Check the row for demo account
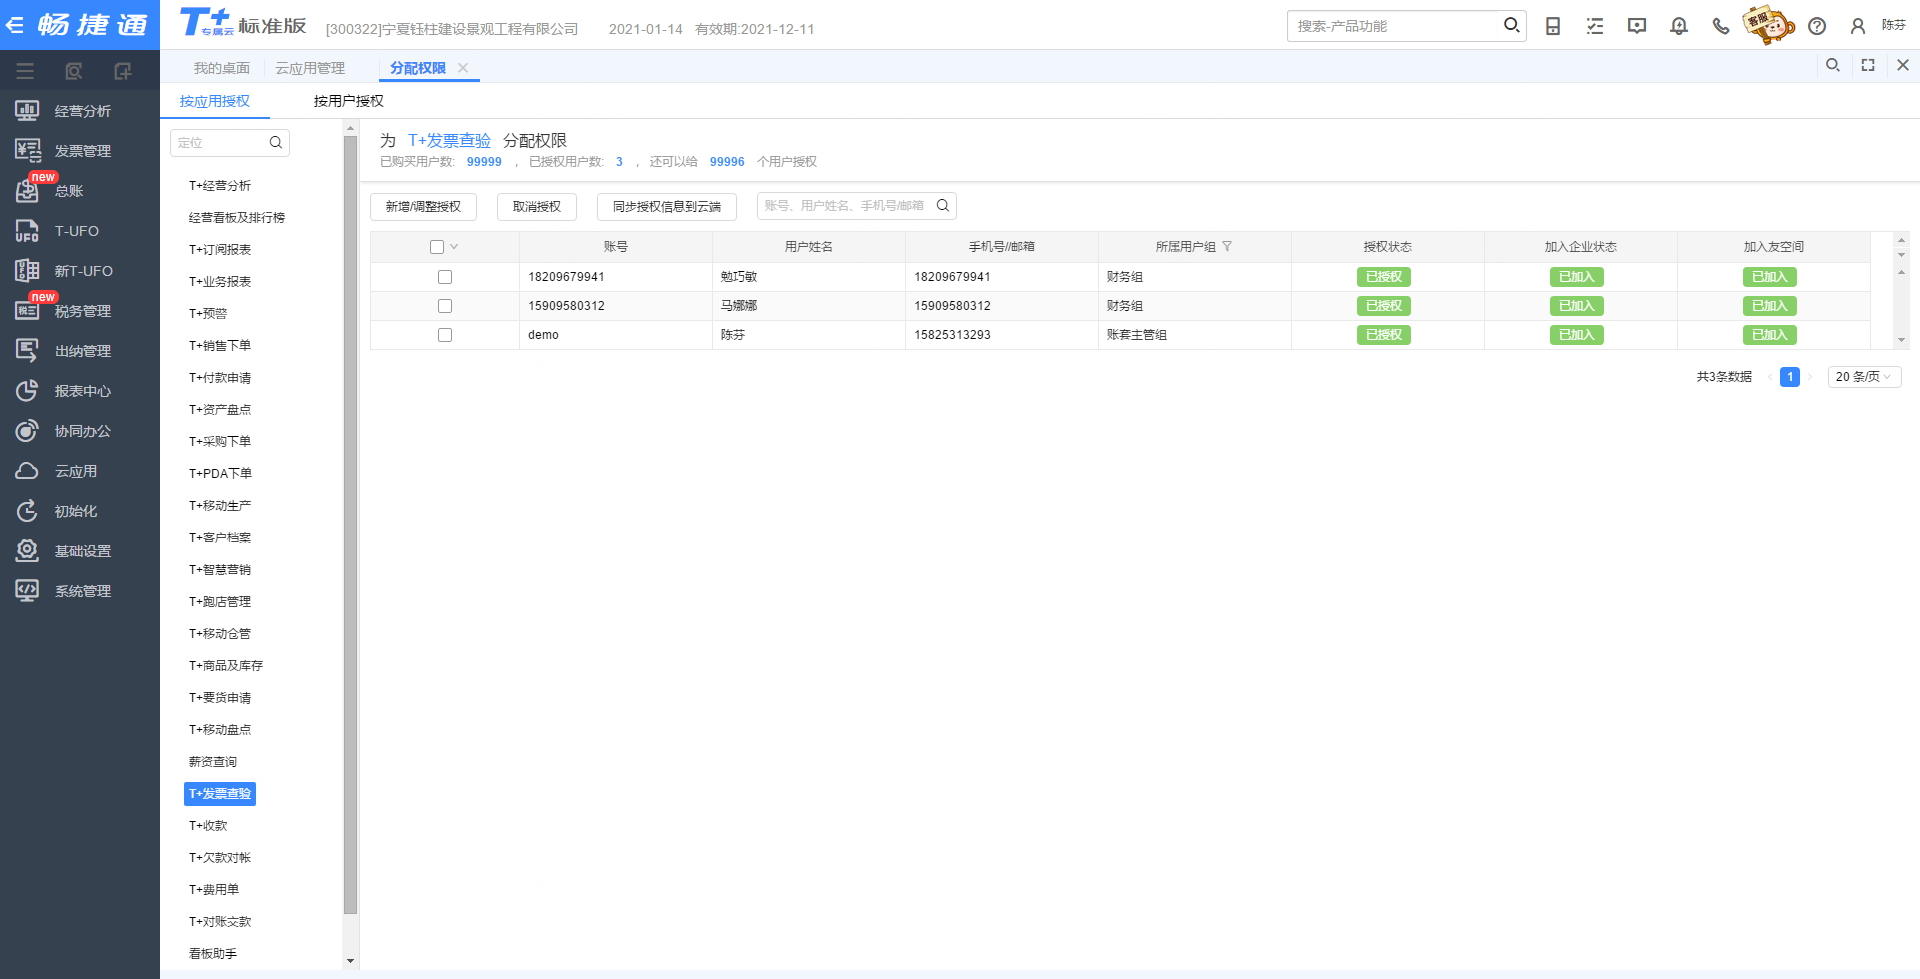Viewport: 1920px width, 979px height. [445, 335]
